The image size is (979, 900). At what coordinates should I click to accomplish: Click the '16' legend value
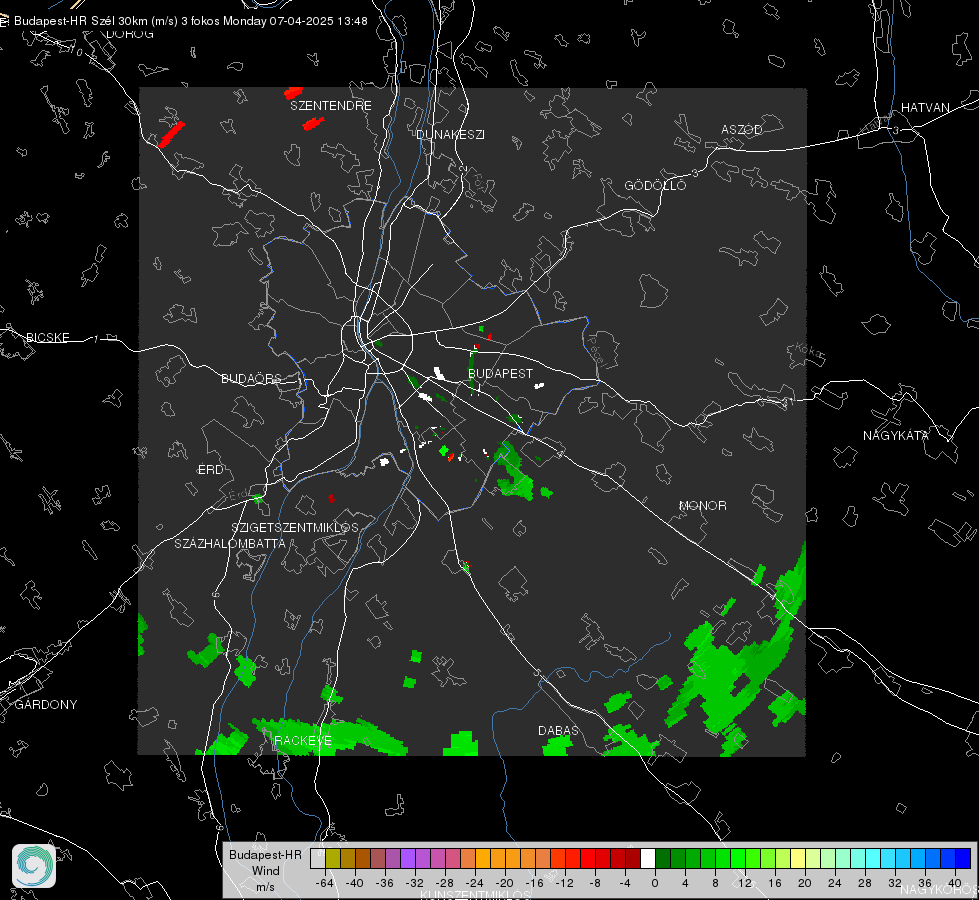775,883
